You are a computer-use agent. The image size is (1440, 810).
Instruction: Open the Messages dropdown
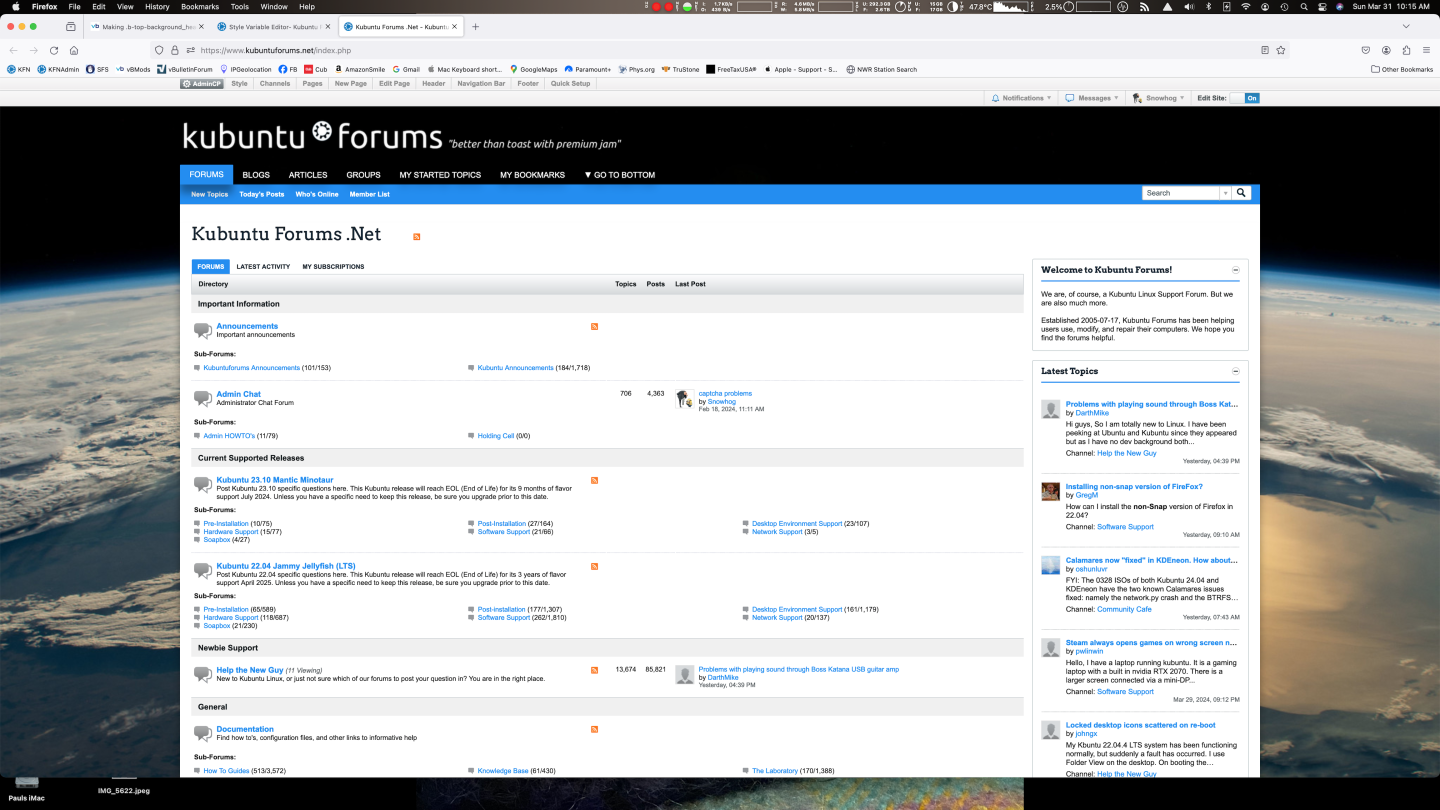(x=1091, y=98)
